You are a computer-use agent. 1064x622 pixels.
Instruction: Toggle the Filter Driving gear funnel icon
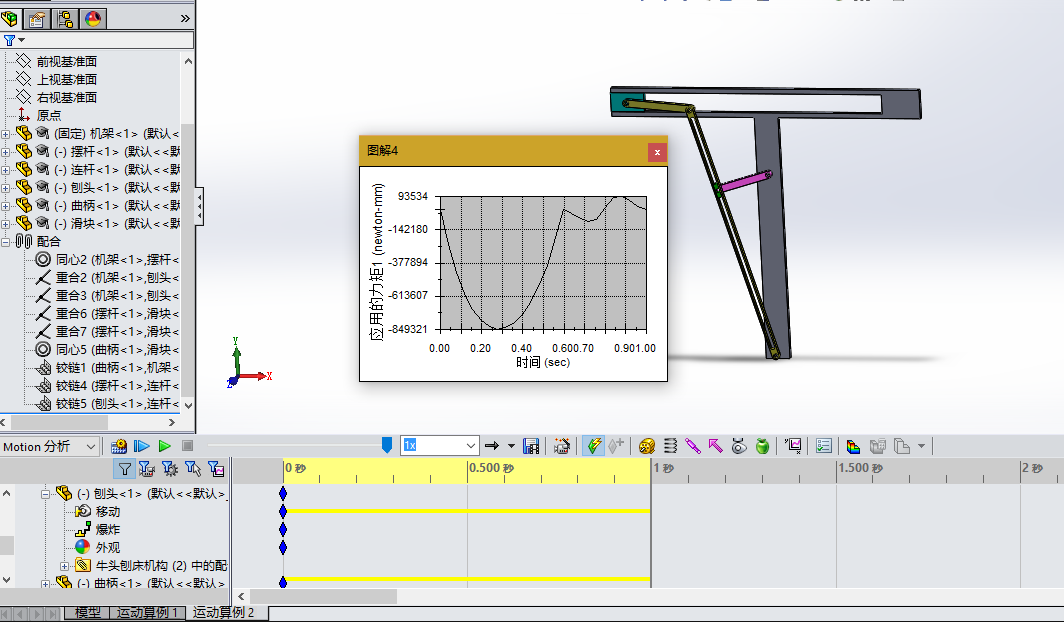click(x=170, y=468)
